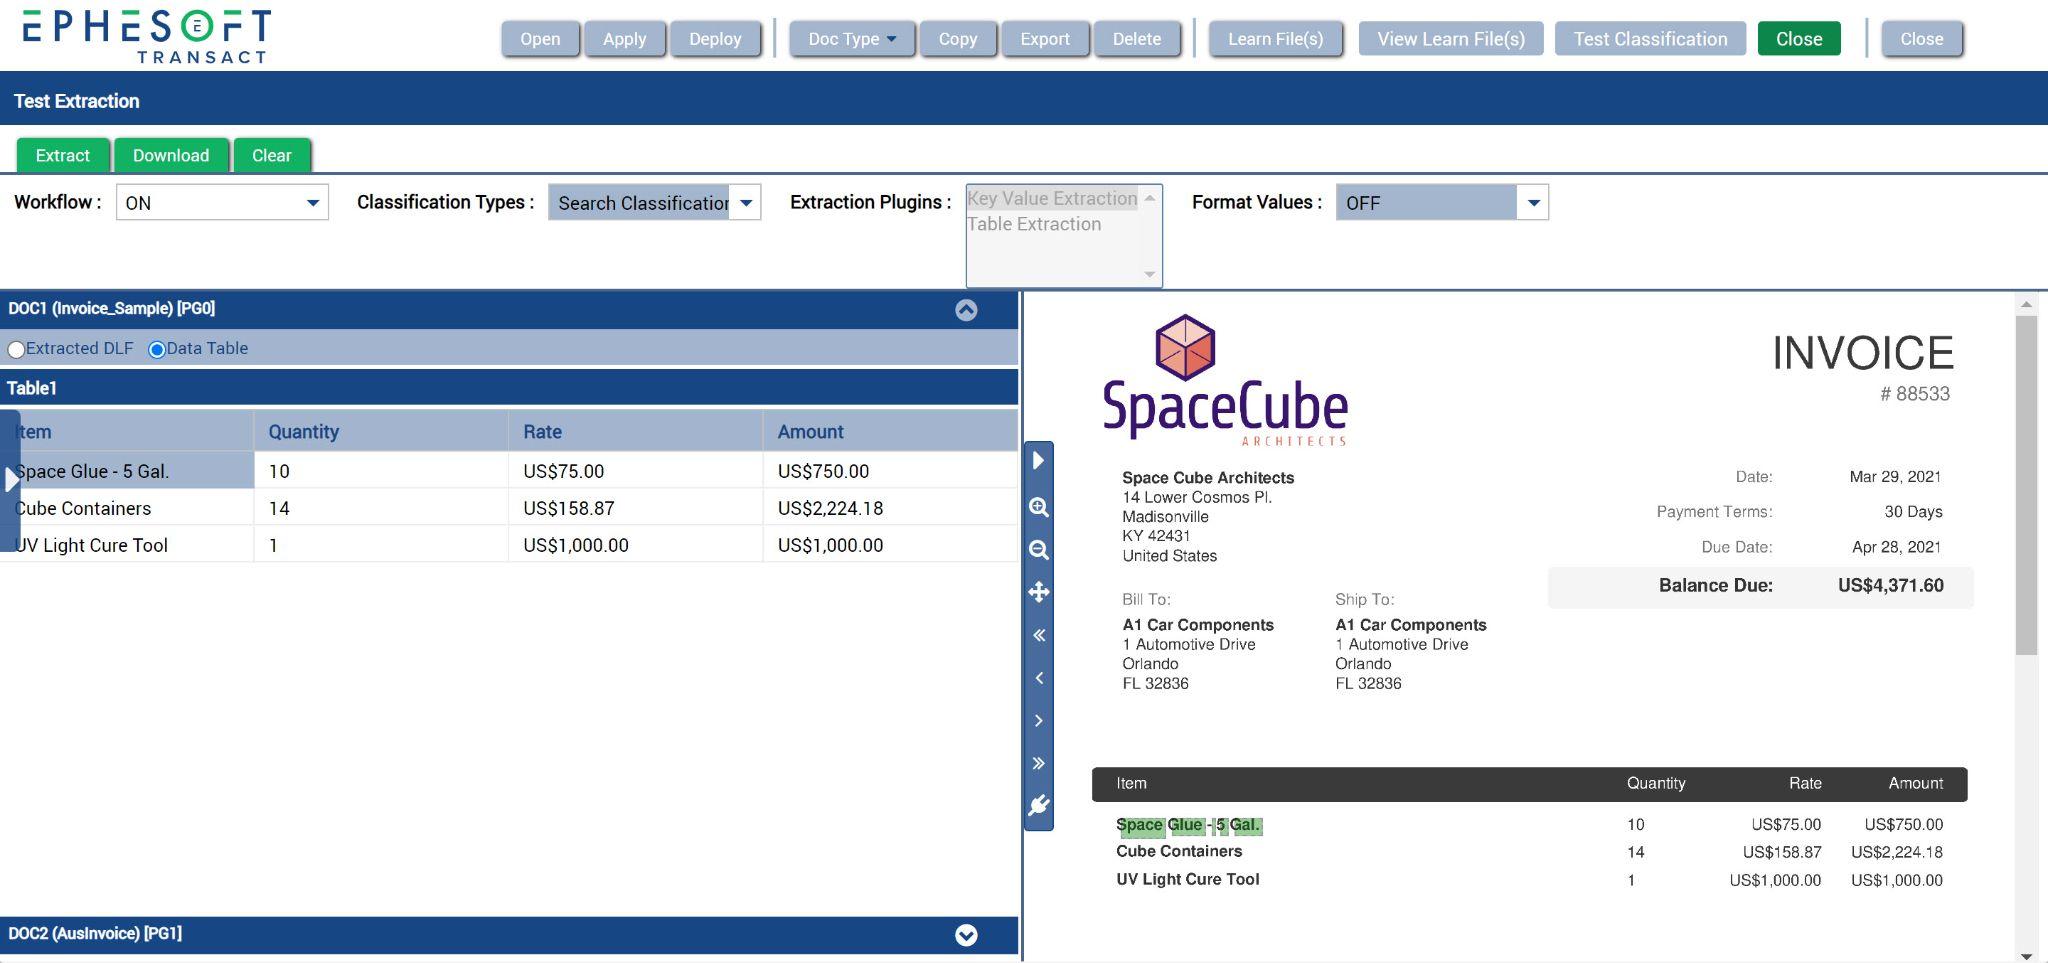Click the play arrow icon on image toolbar
Viewport: 2048px width, 963px height.
pos(1038,461)
